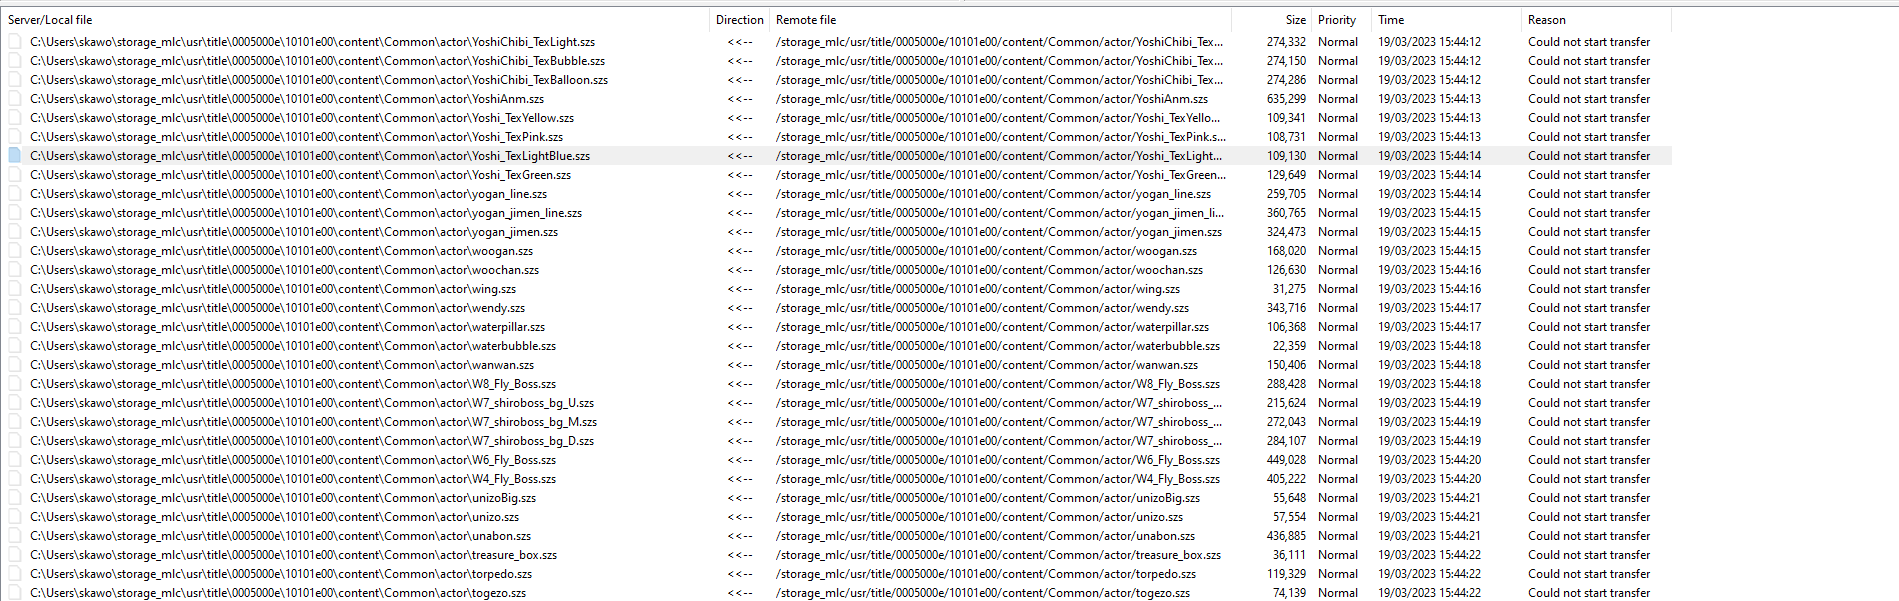Sort by the Time column header
The width and height of the screenshot is (1899, 601).
1446,20
